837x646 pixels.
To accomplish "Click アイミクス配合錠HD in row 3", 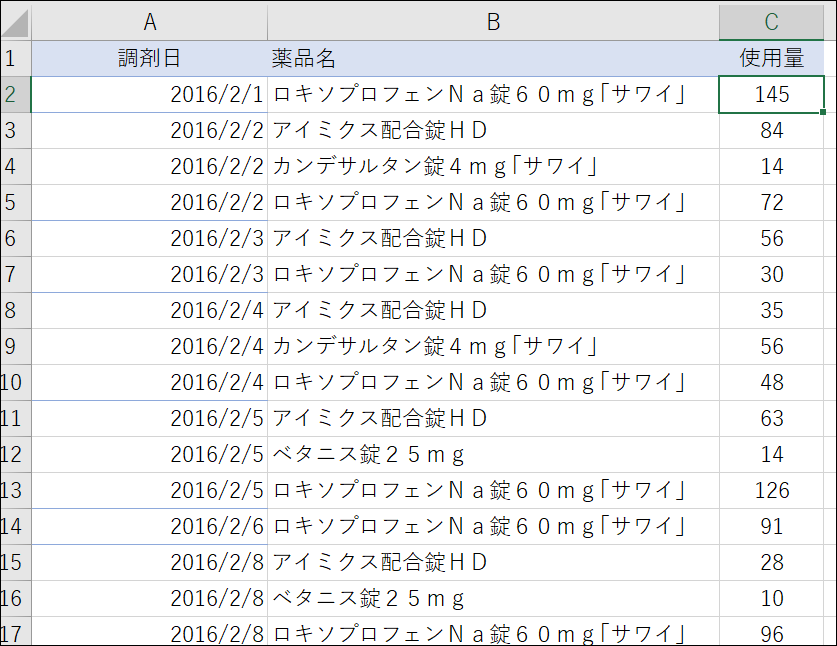I will pyautogui.click(x=493, y=130).
